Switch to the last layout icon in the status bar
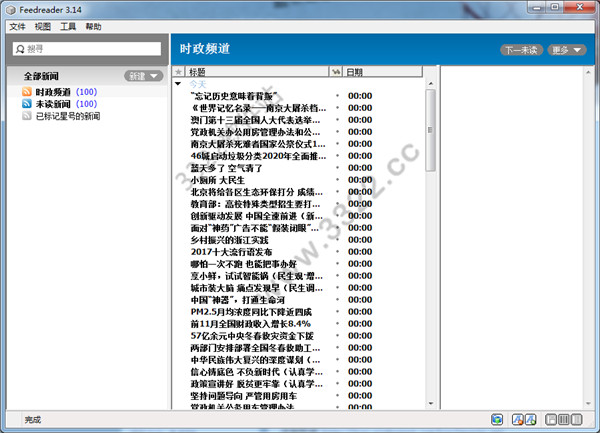 (576, 420)
